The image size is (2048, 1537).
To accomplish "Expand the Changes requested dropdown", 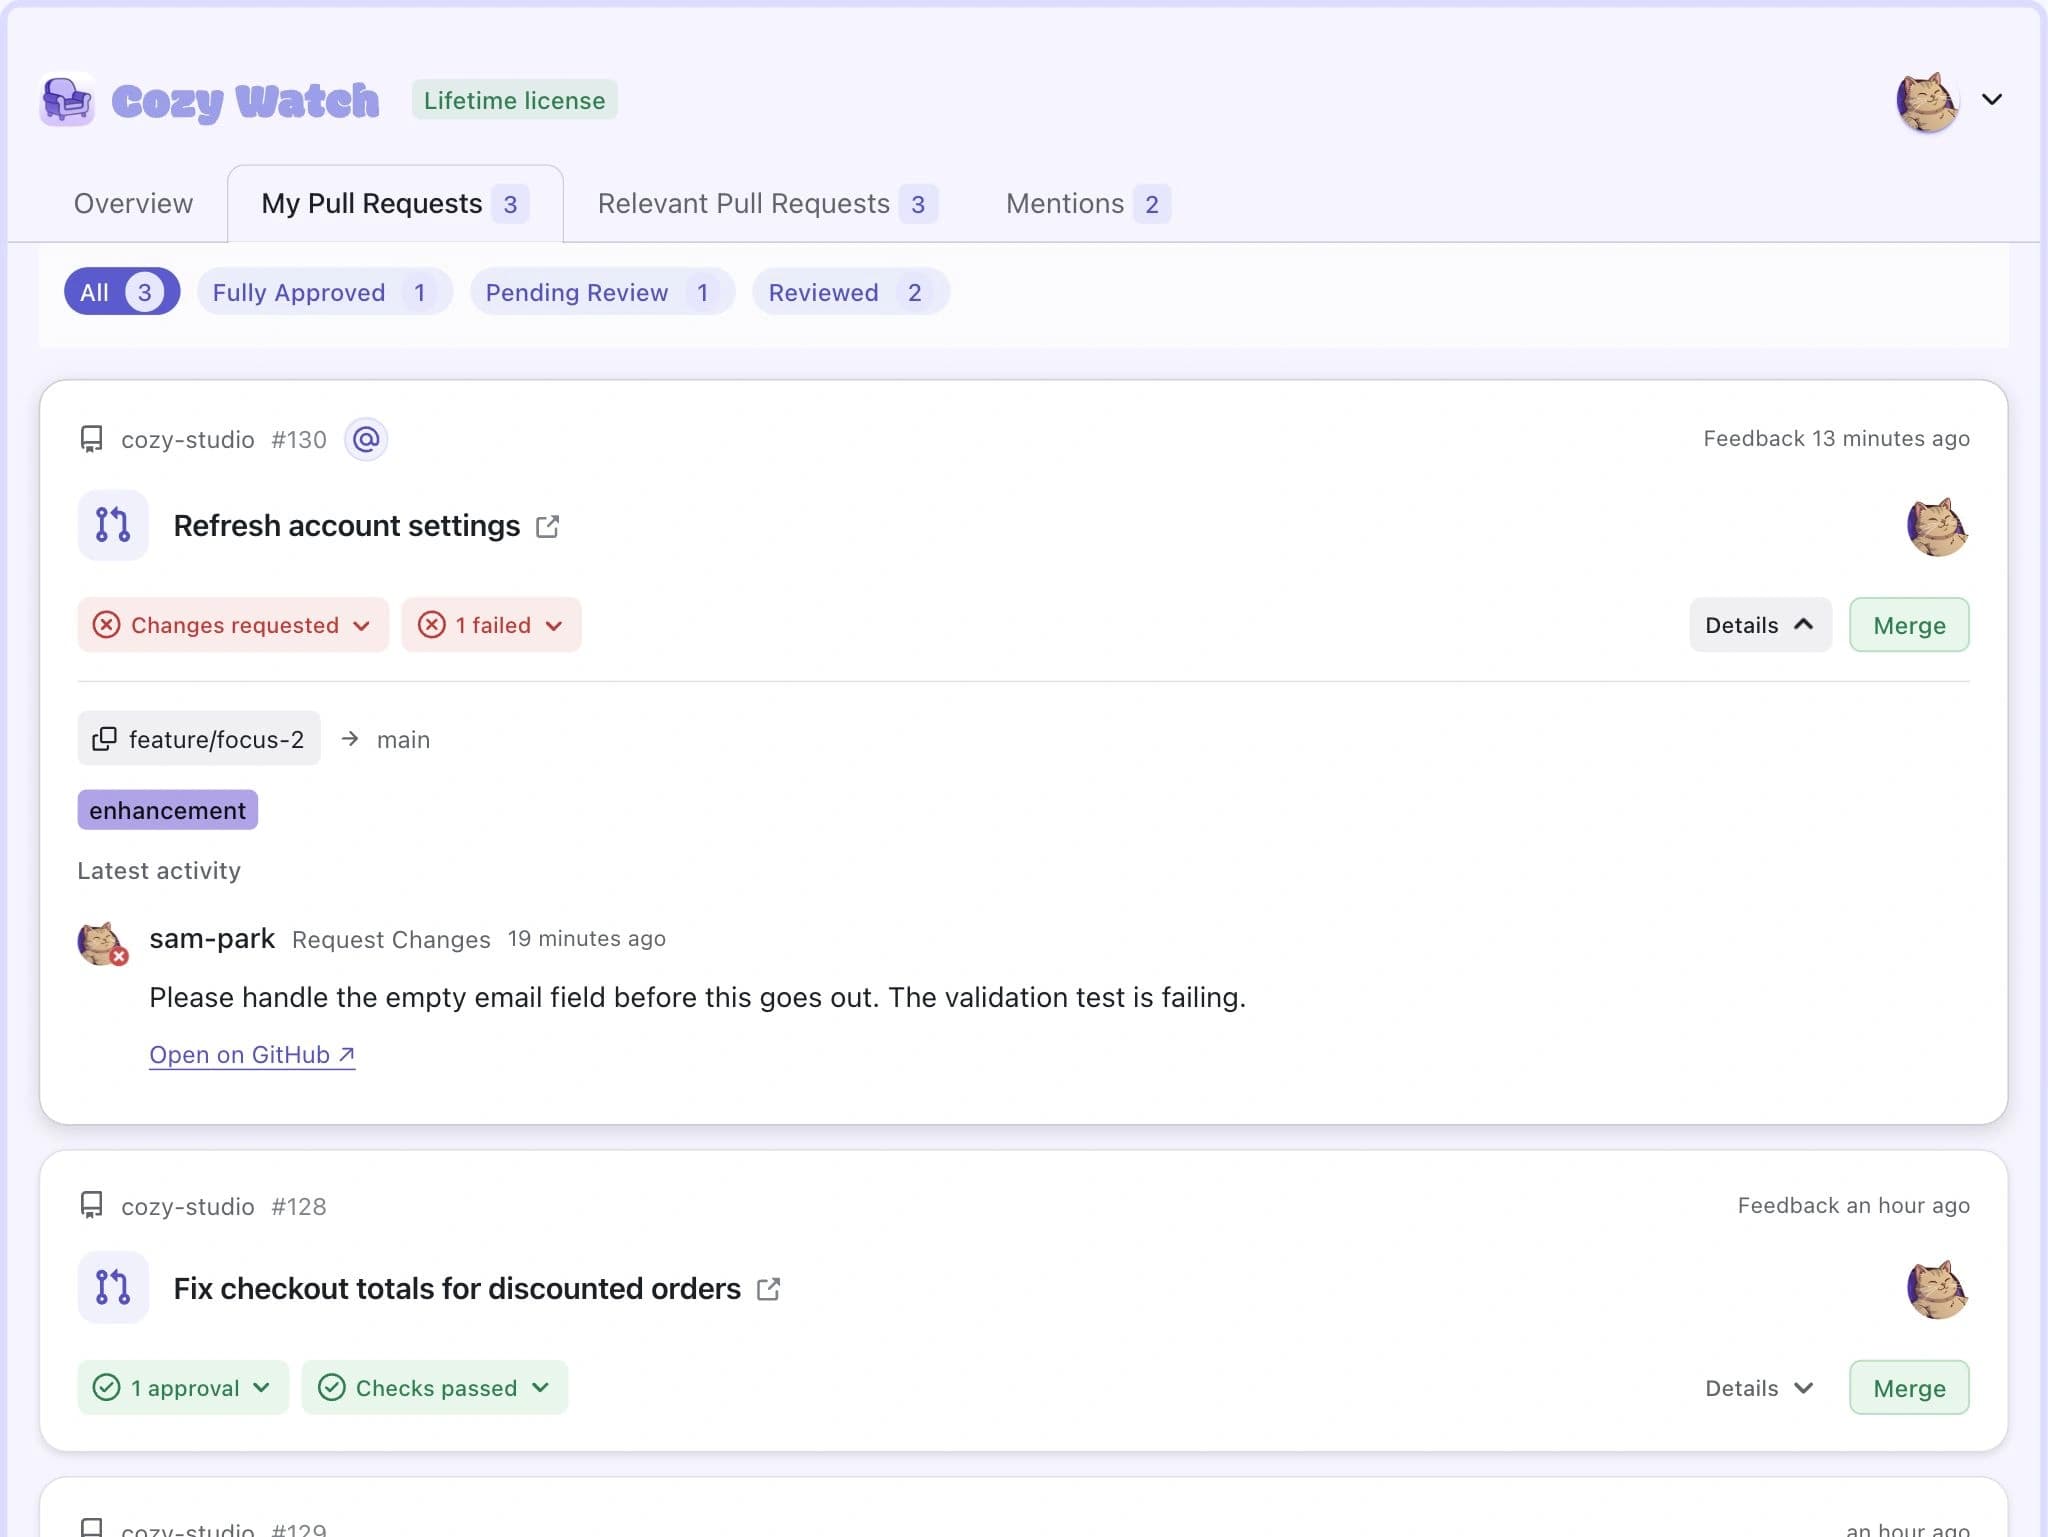I will 233,625.
